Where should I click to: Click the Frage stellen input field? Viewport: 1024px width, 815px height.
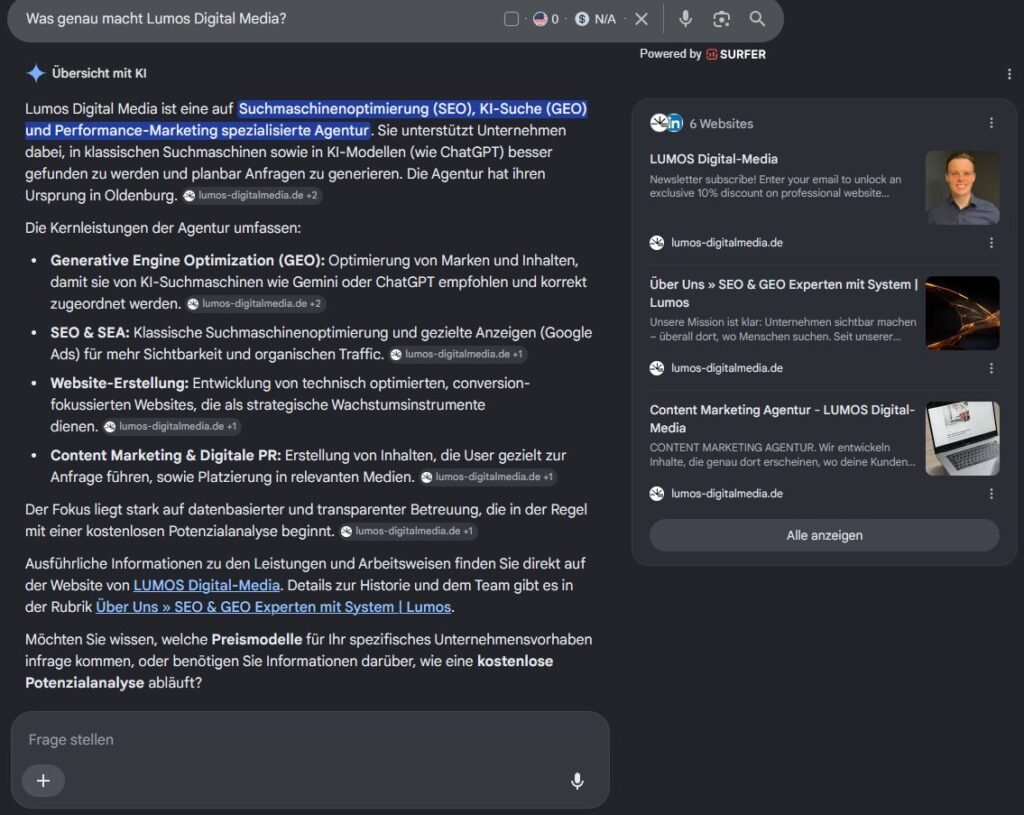click(310, 740)
